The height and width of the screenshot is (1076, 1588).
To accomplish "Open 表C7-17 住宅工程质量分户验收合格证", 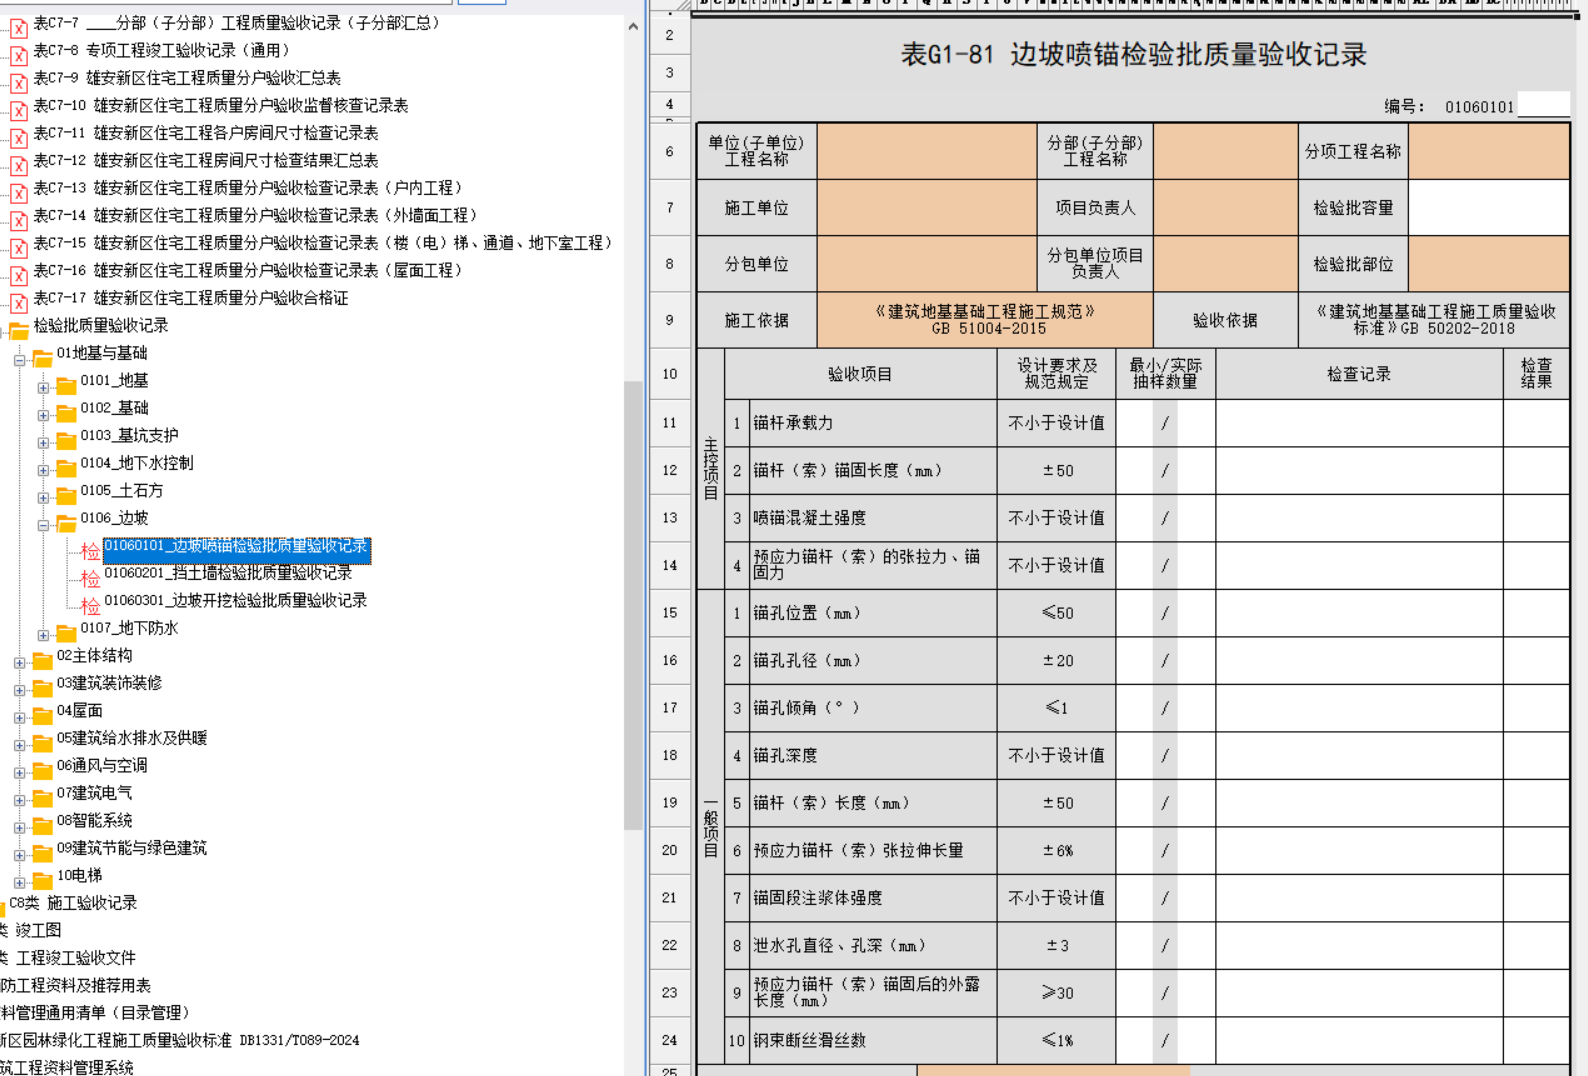I will pyautogui.click(x=190, y=298).
